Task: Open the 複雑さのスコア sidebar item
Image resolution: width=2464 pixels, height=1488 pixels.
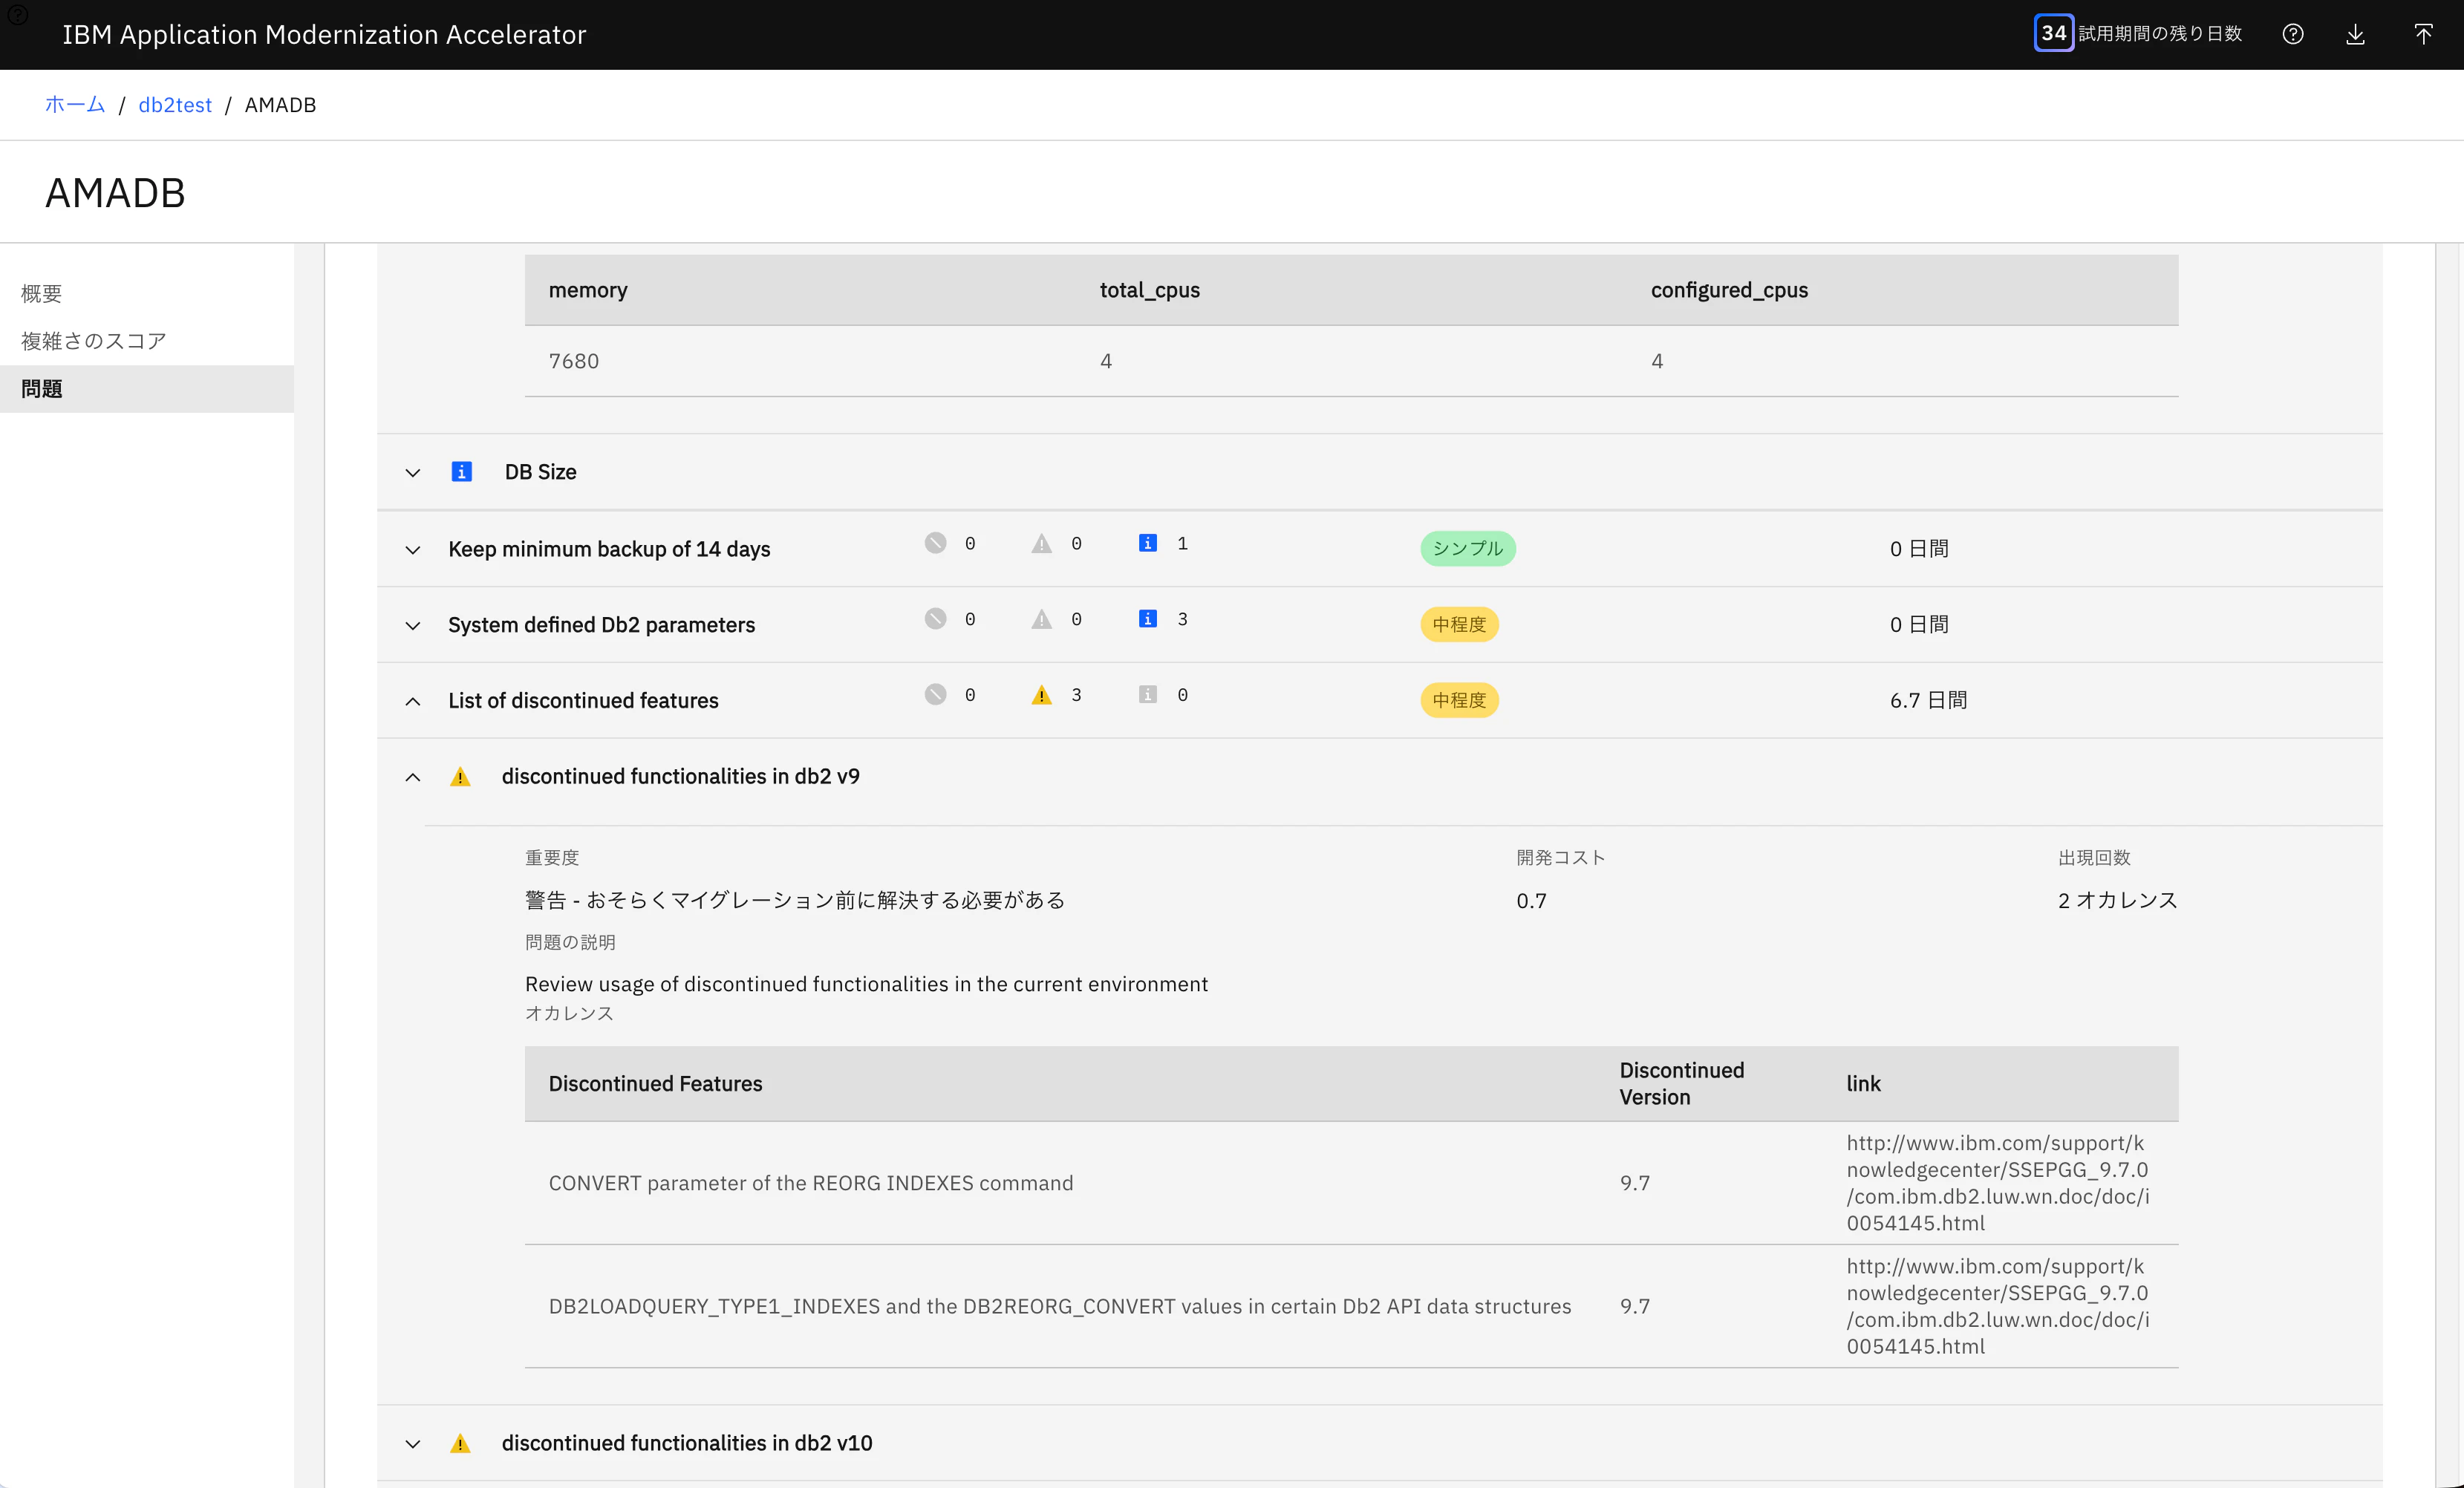Action: point(147,341)
